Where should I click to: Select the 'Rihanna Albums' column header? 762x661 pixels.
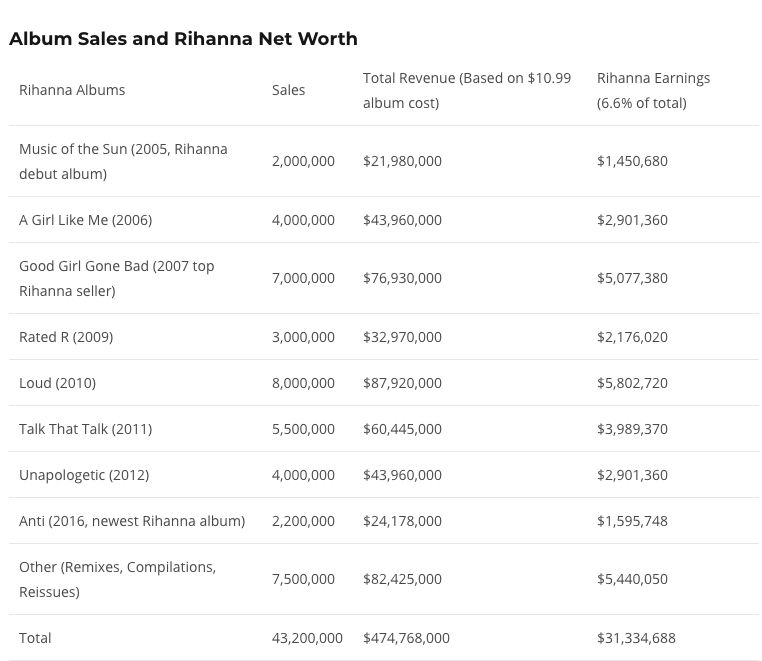(72, 90)
